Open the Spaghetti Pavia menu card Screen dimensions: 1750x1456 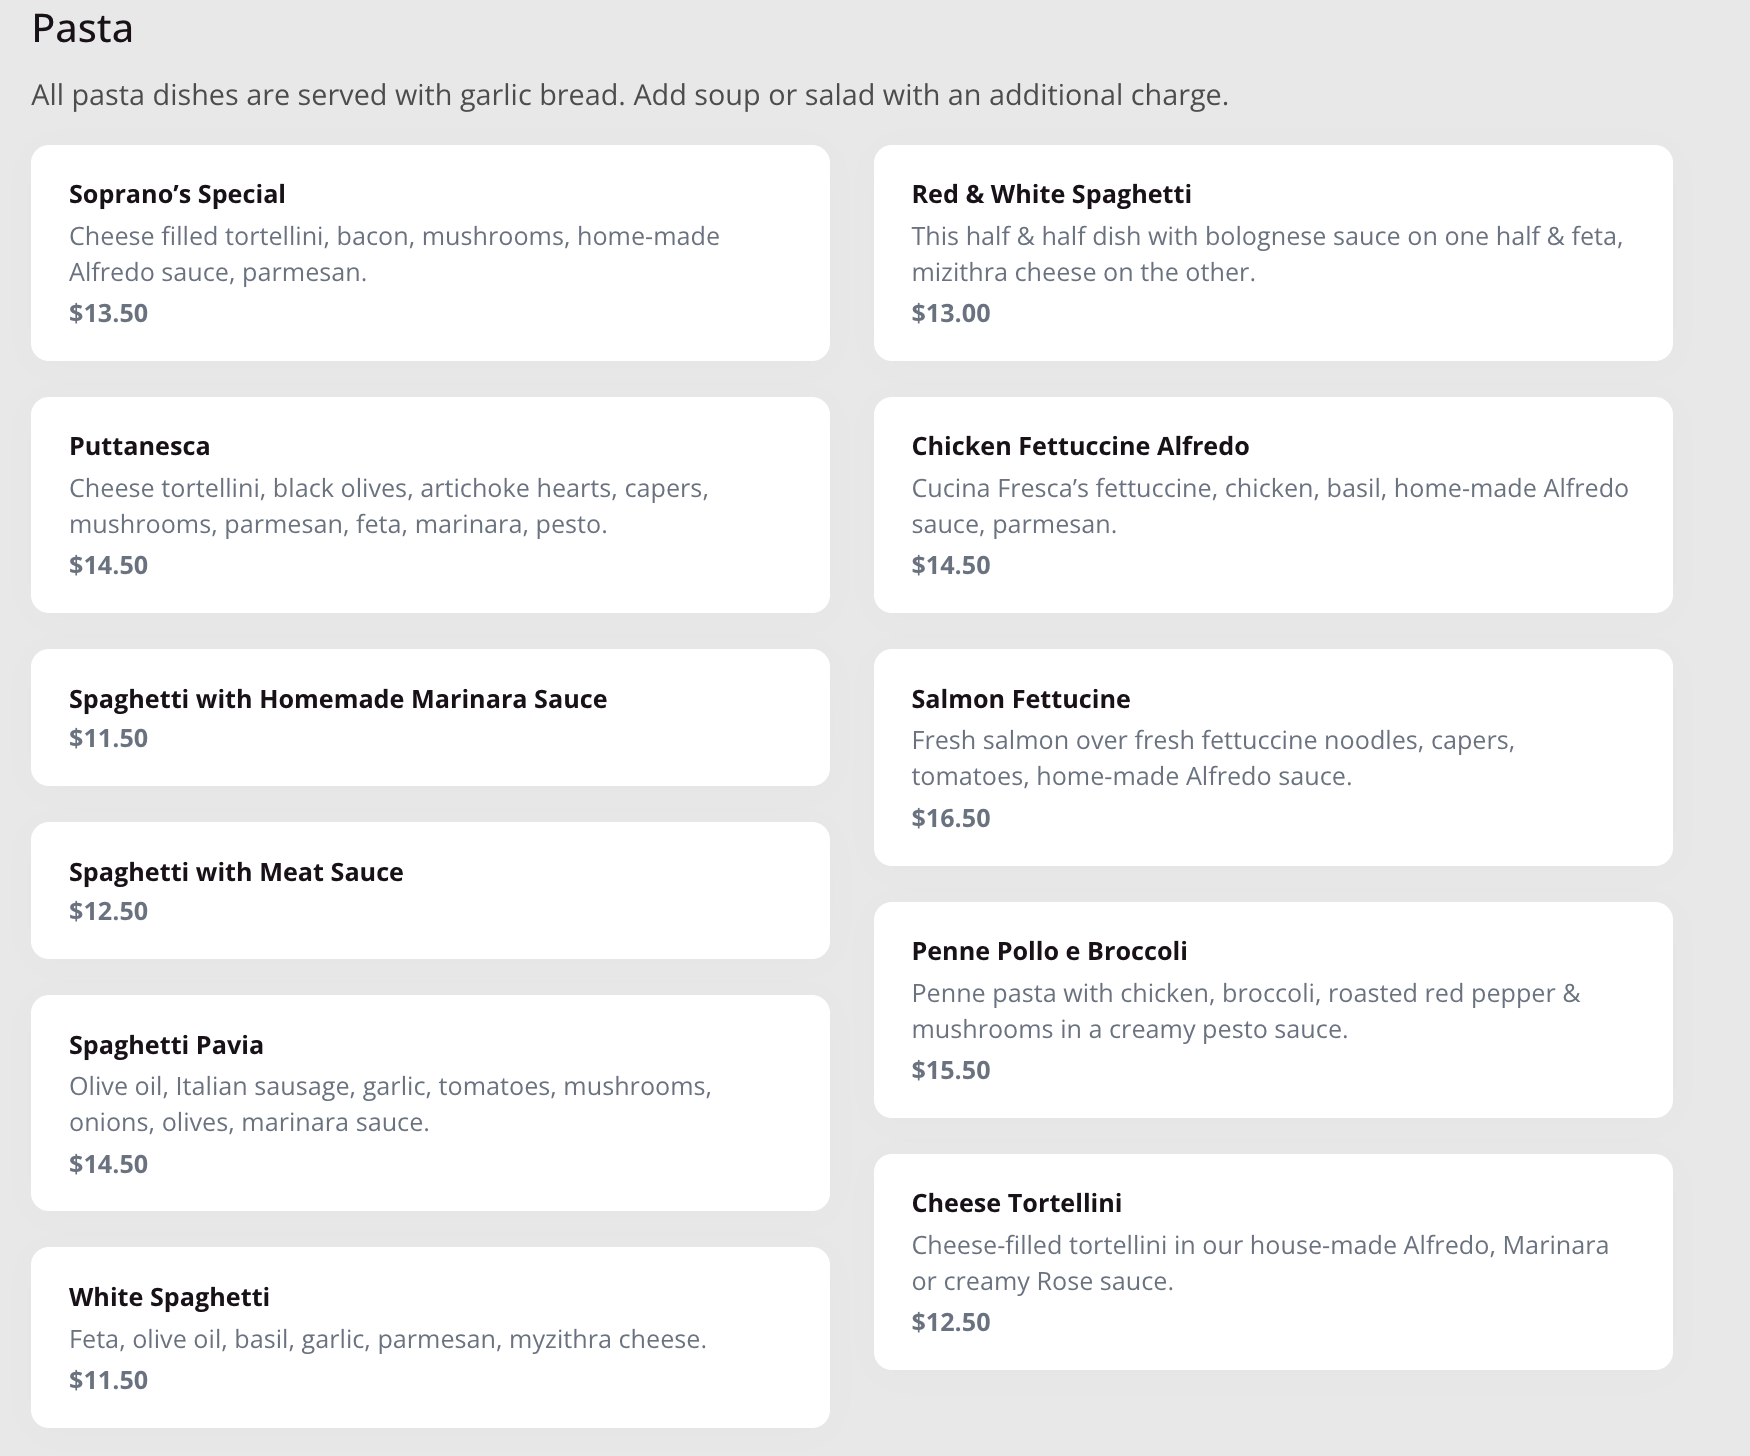tap(430, 1102)
